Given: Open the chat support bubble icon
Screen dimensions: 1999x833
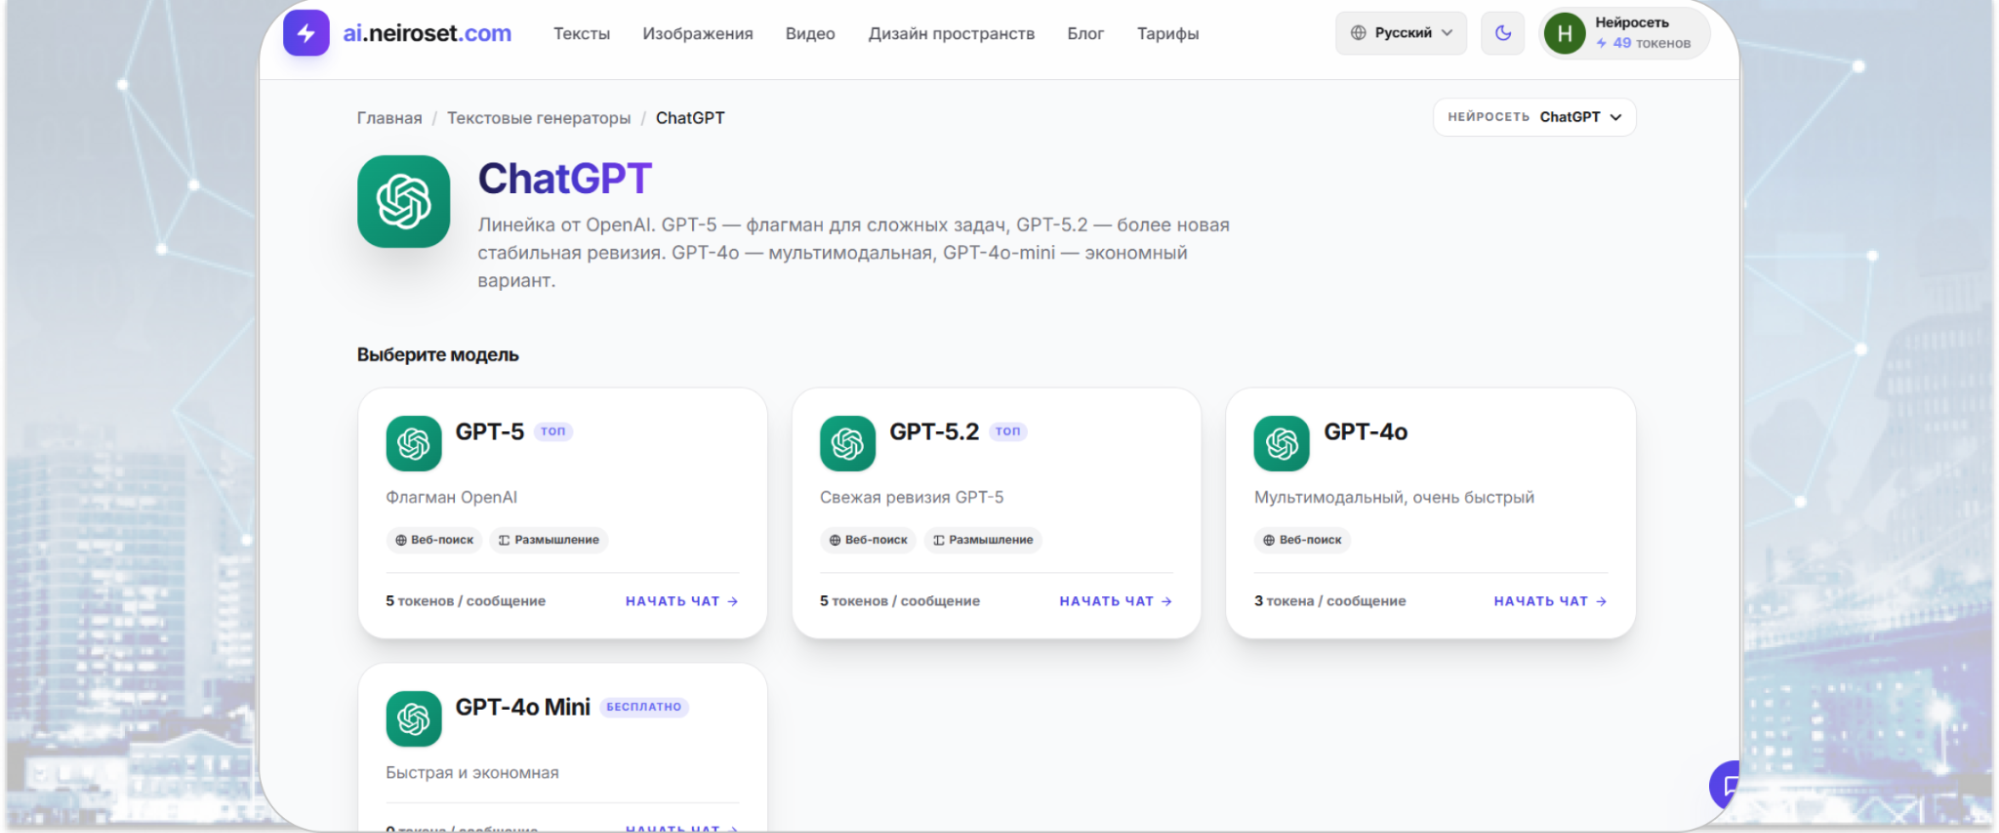Looking at the screenshot, I should click(x=1725, y=785).
